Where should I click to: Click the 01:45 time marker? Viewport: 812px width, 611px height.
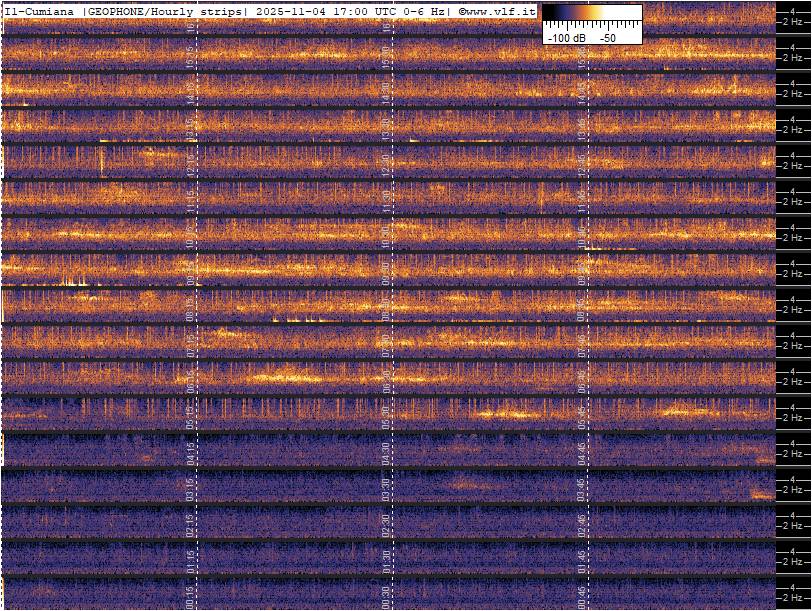pos(582,557)
